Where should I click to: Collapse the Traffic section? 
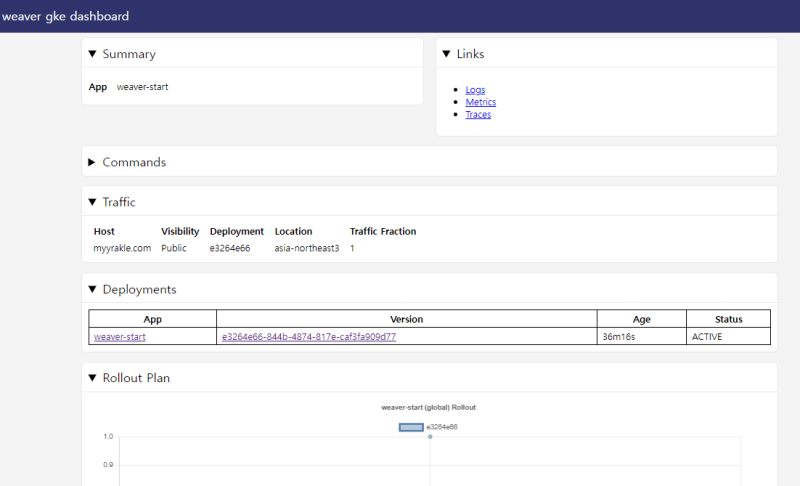pos(93,202)
